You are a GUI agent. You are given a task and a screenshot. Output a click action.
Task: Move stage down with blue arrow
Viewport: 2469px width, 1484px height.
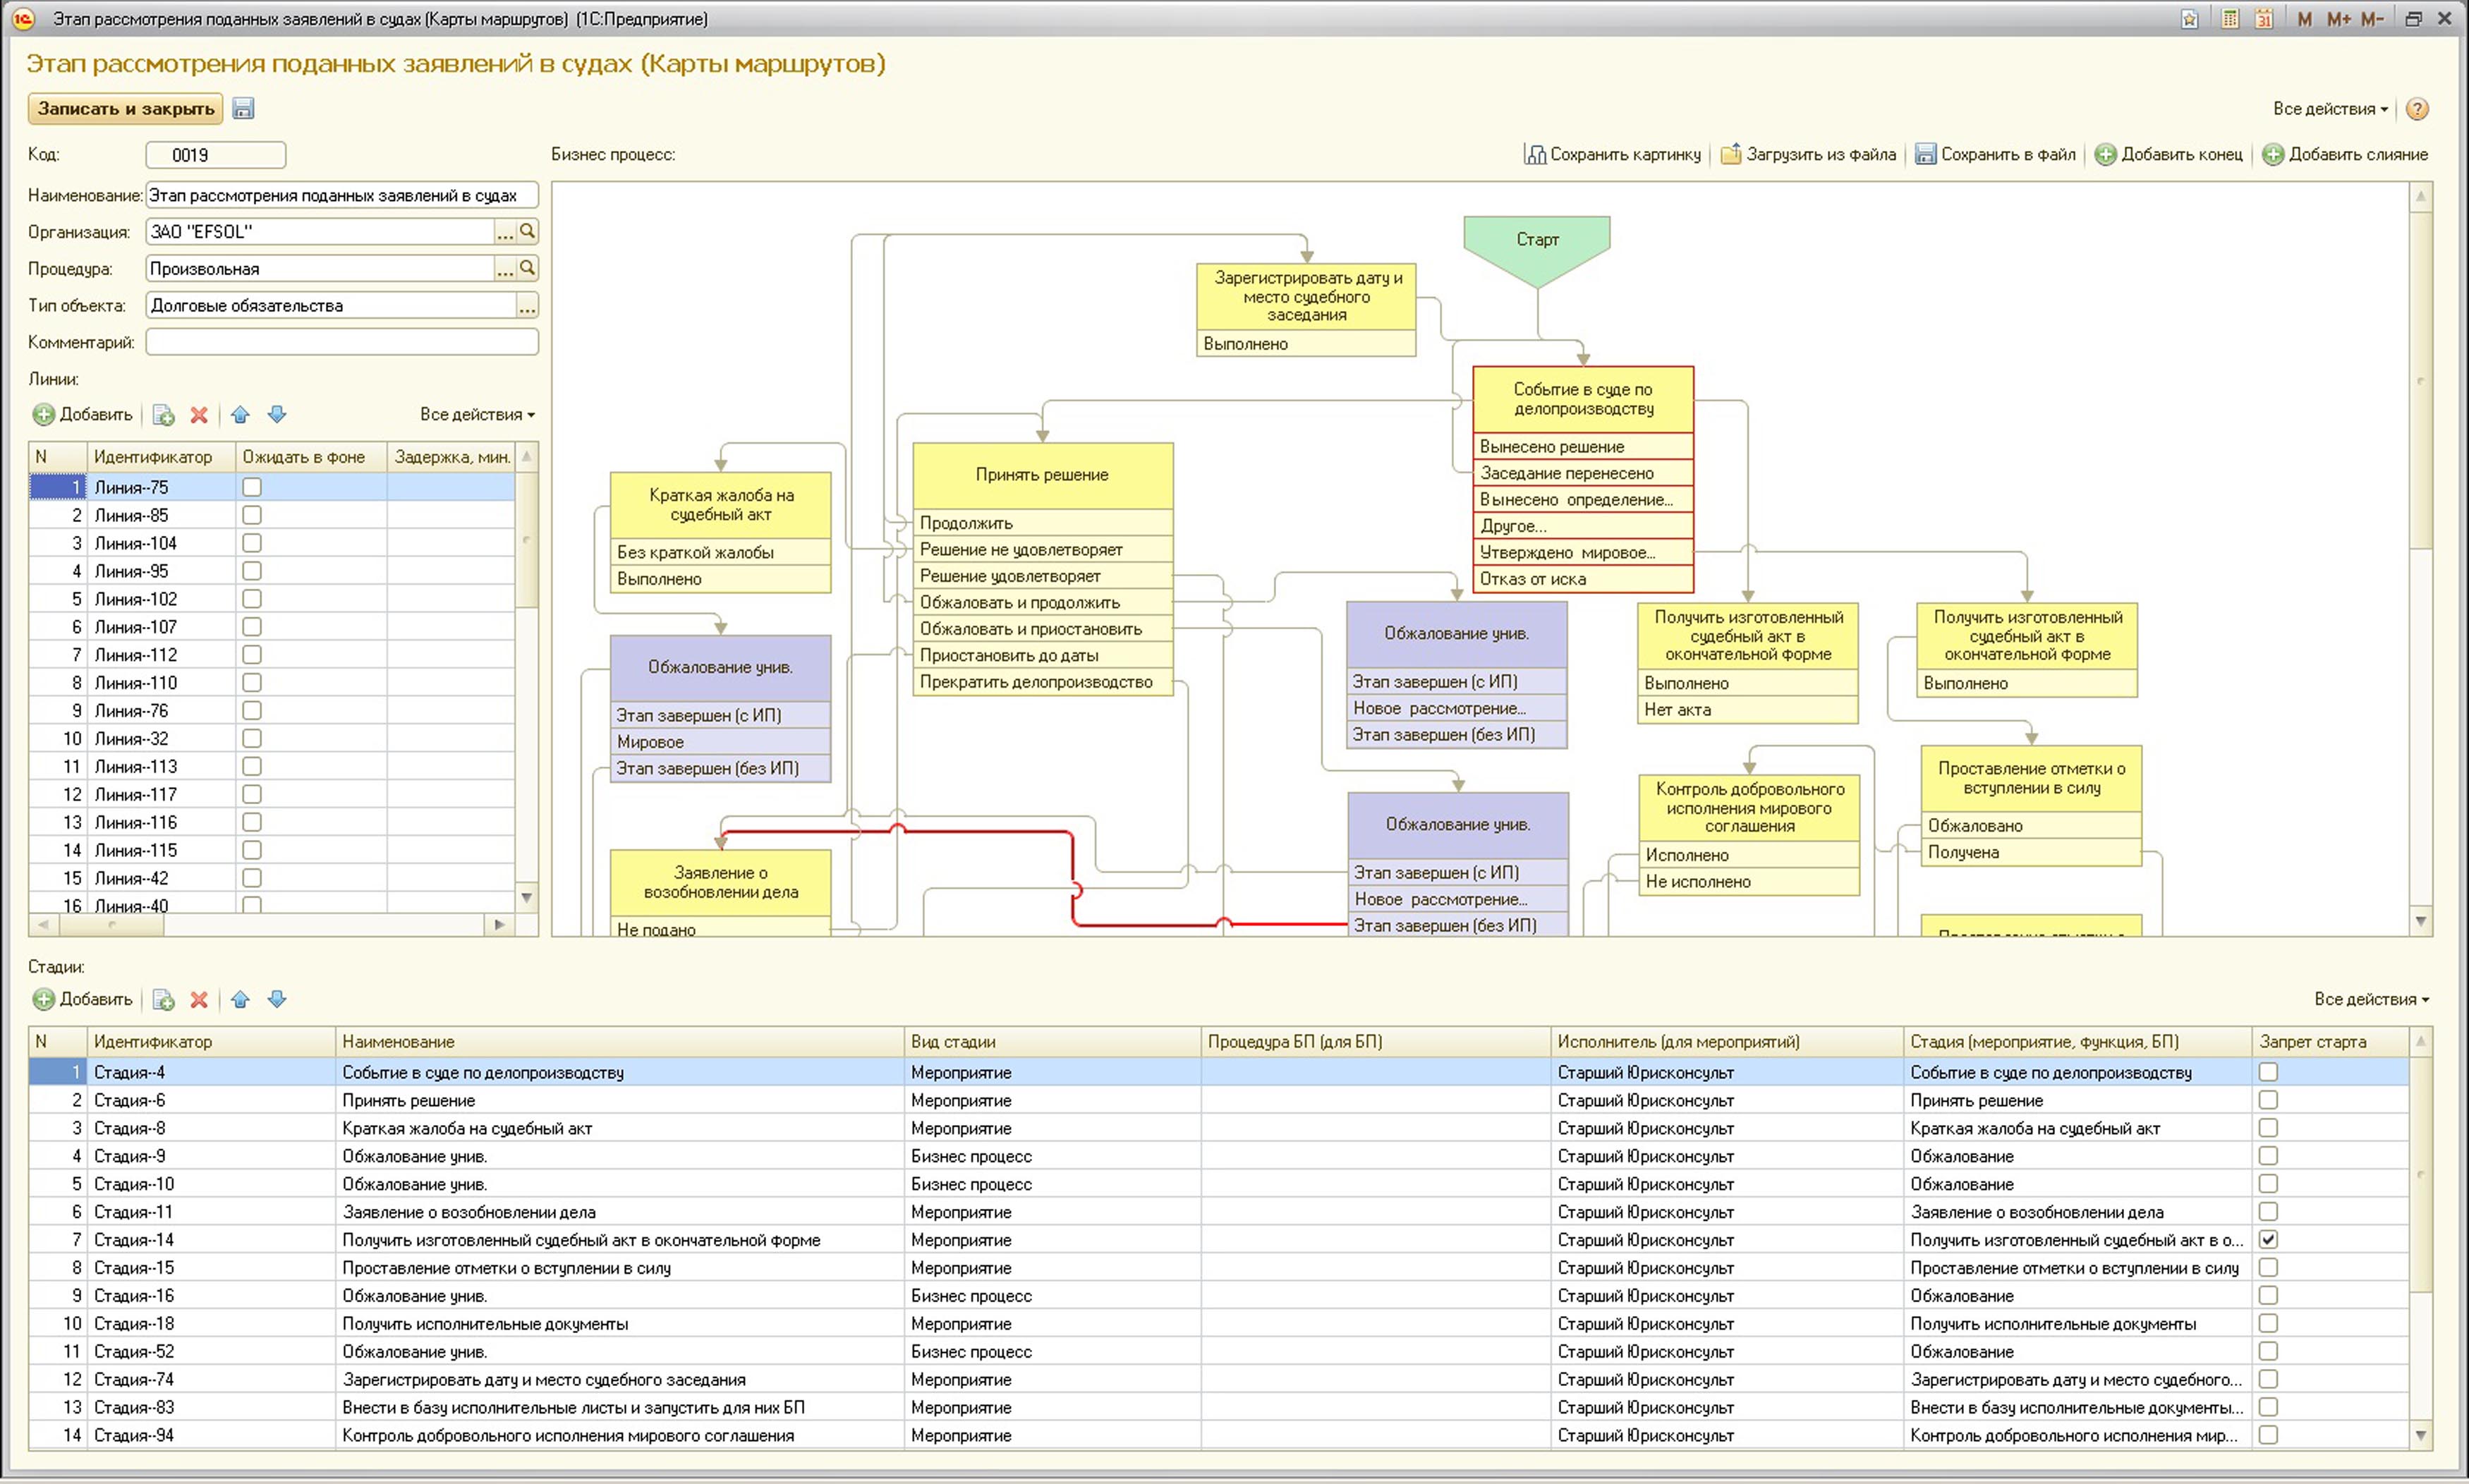coord(277,999)
